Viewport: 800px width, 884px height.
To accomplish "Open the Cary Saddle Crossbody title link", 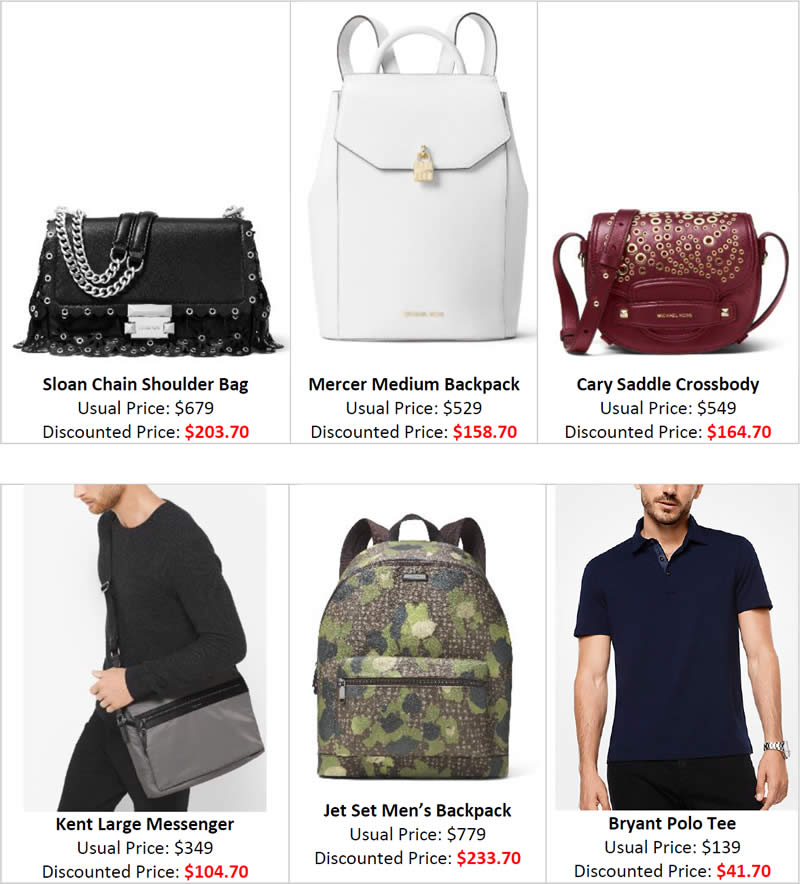I will (x=668, y=384).
